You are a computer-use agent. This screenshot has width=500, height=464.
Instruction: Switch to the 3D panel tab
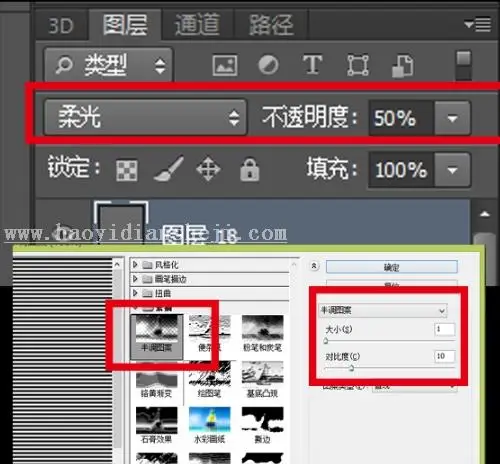(x=61, y=25)
